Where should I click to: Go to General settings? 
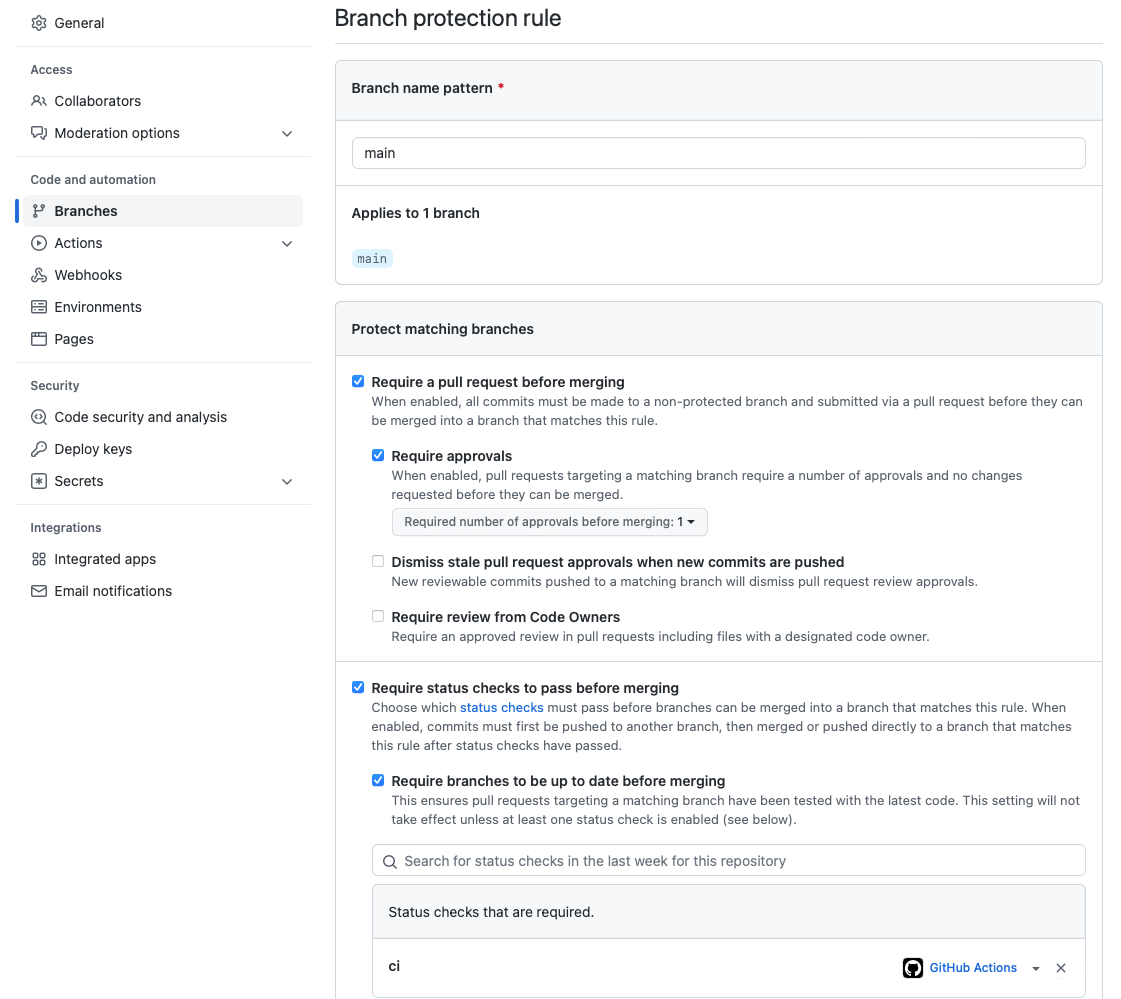(80, 23)
